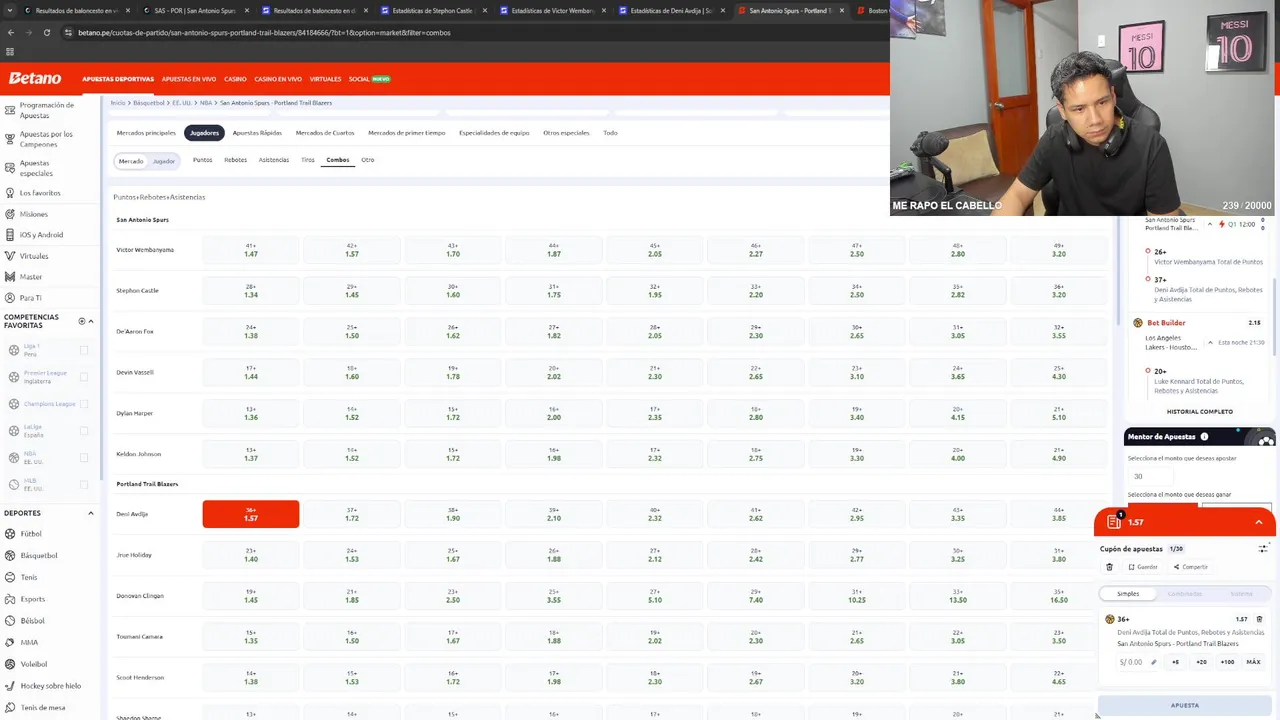The image size is (1280, 720).
Task: Reload the page in the browser
Action: tap(46, 33)
